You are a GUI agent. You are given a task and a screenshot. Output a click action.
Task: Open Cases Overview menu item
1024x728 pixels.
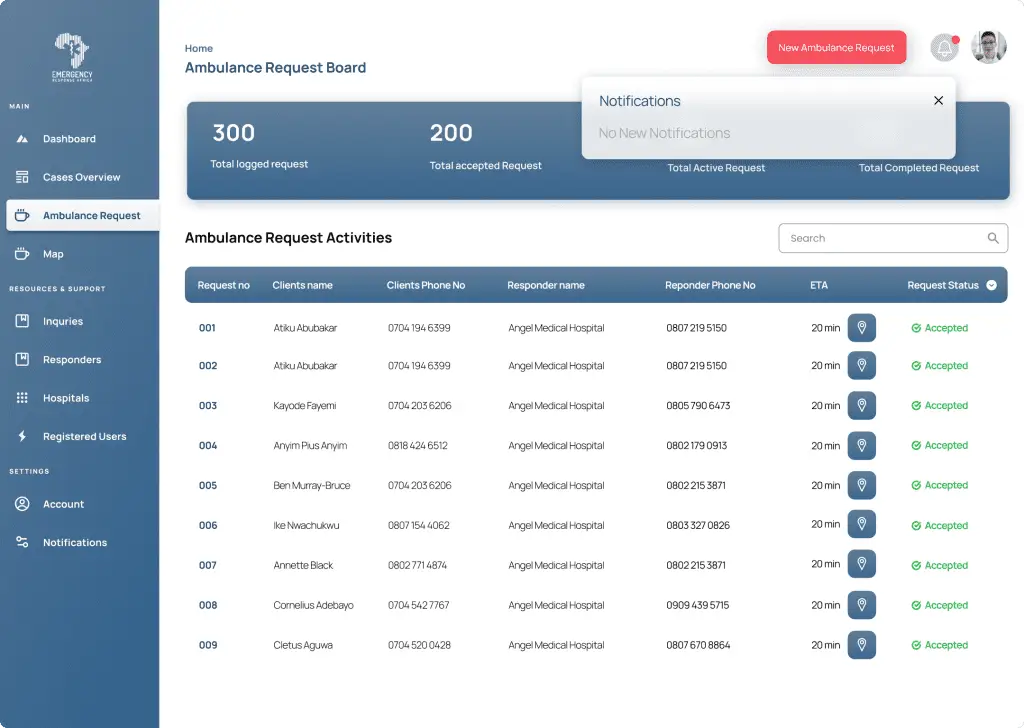tap(81, 178)
